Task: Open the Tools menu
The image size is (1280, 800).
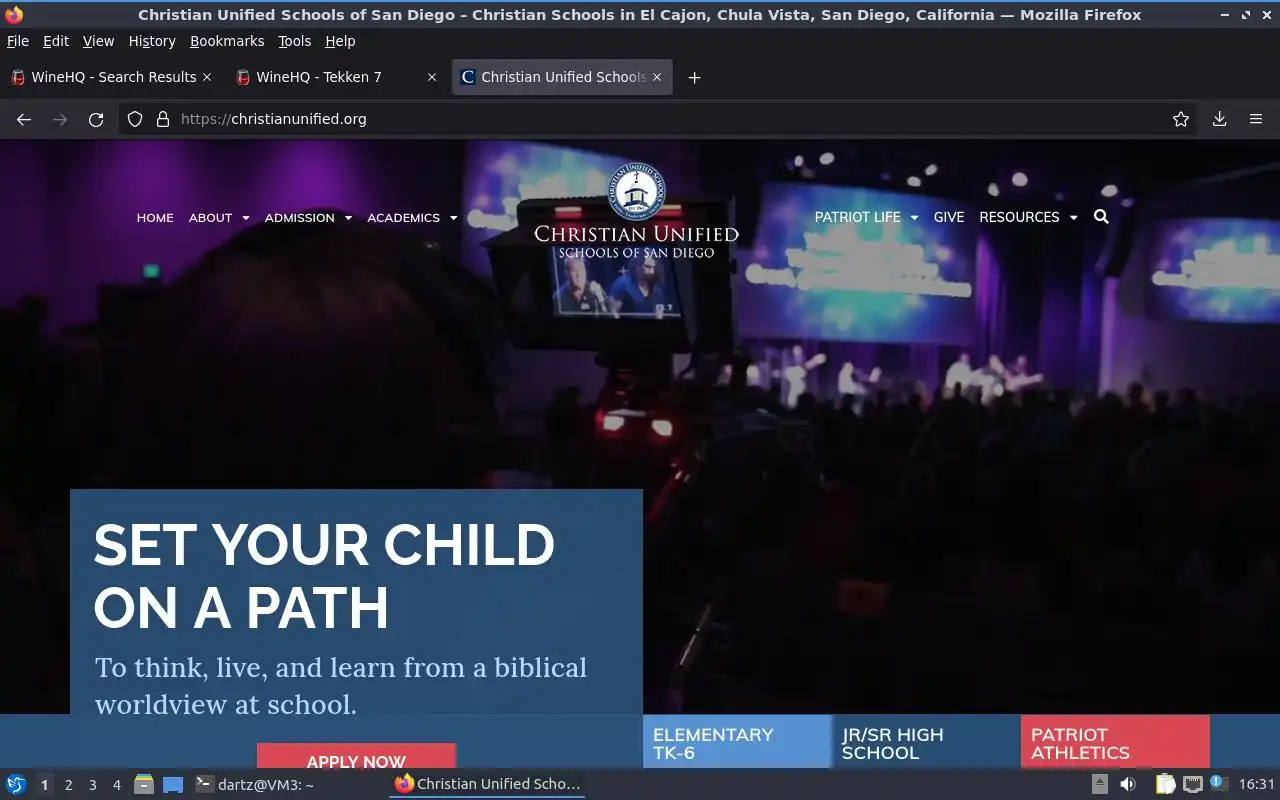Action: (x=295, y=41)
